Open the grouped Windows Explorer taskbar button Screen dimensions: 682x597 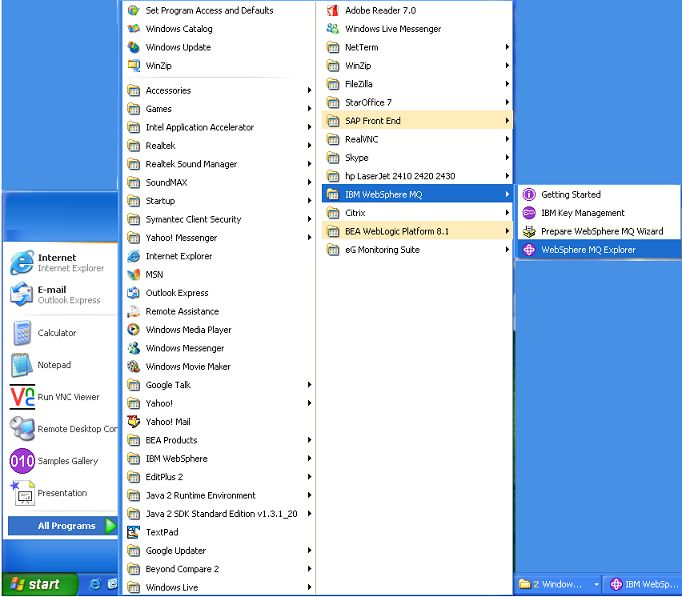559,584
